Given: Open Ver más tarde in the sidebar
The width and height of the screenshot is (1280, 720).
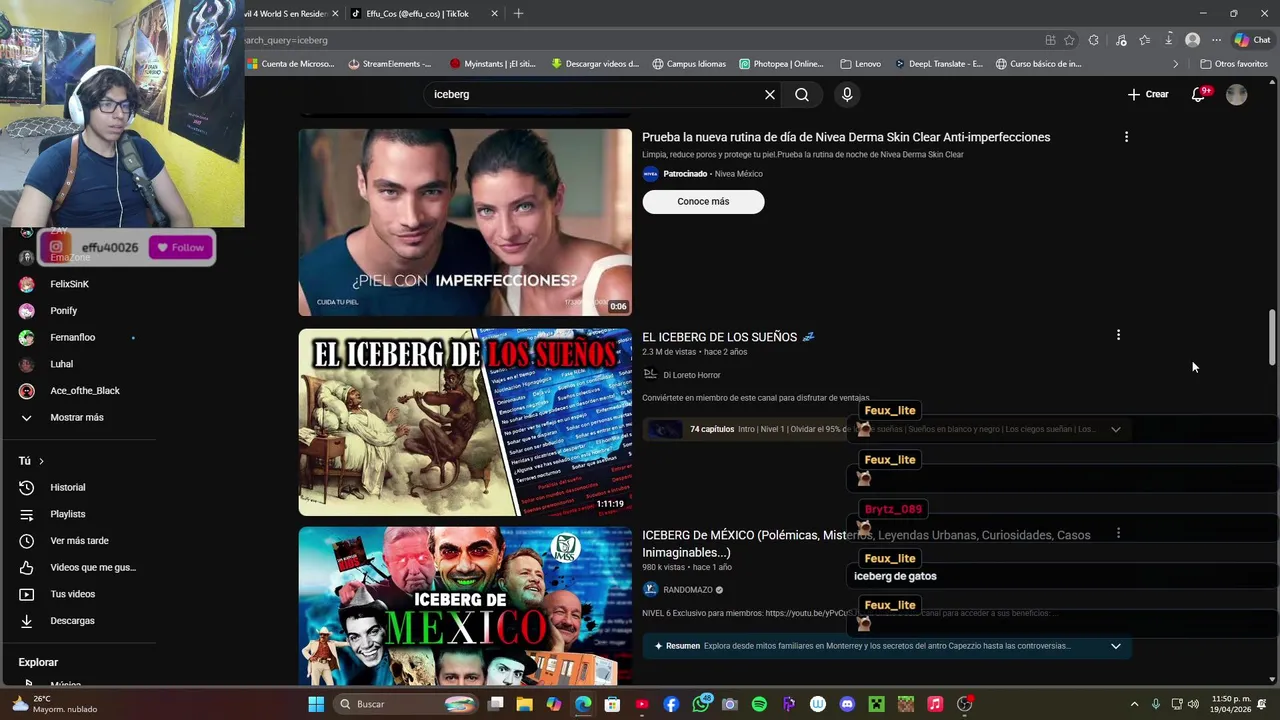Looking at the screenshot, I should coord(79,541).
